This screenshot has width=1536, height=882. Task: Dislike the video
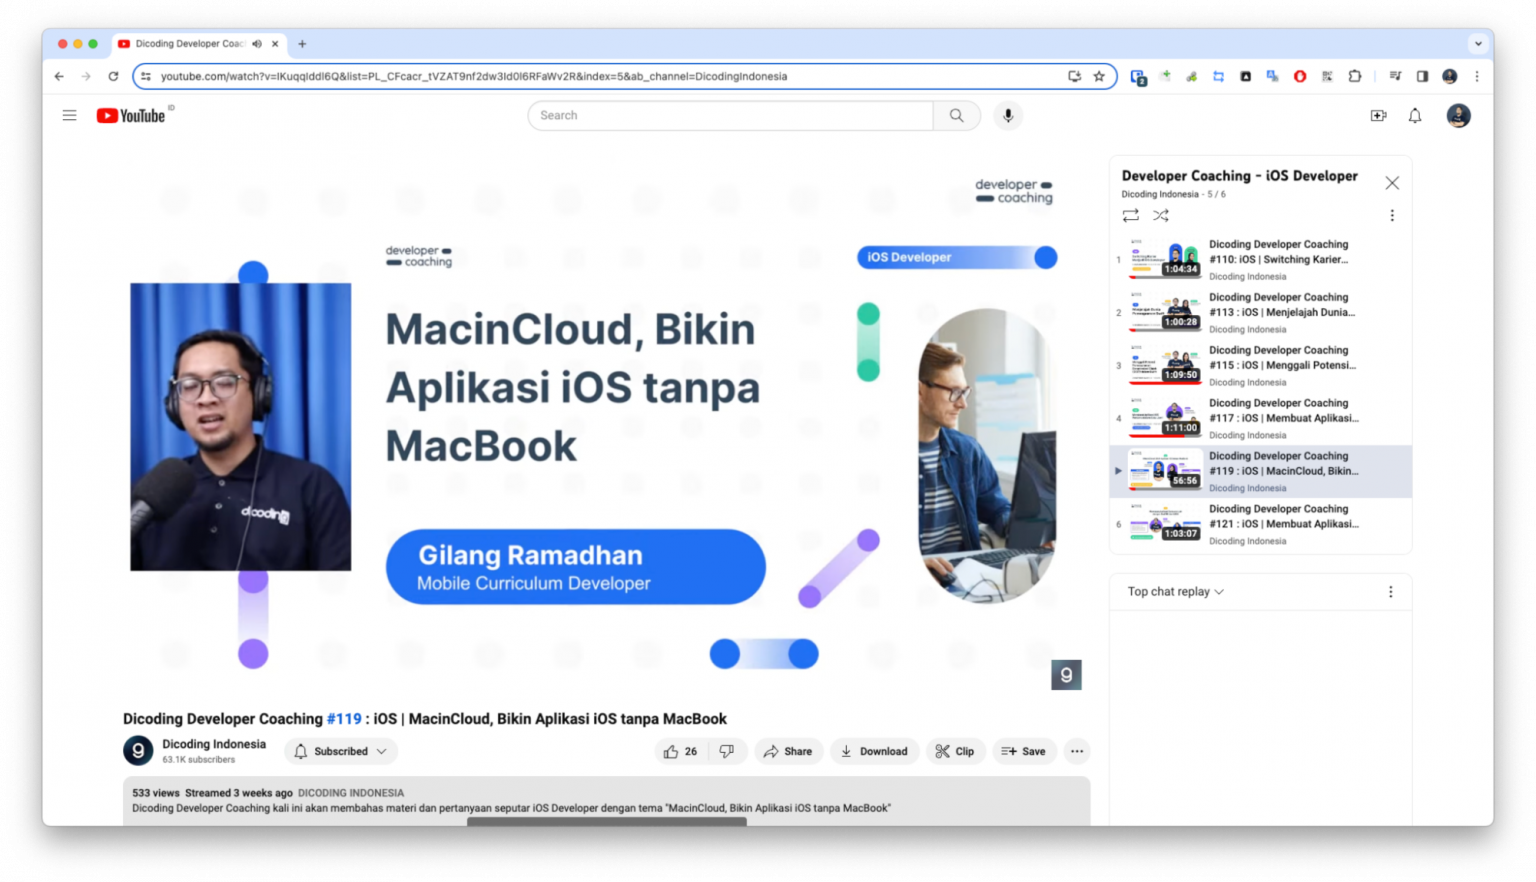point(727,751)
